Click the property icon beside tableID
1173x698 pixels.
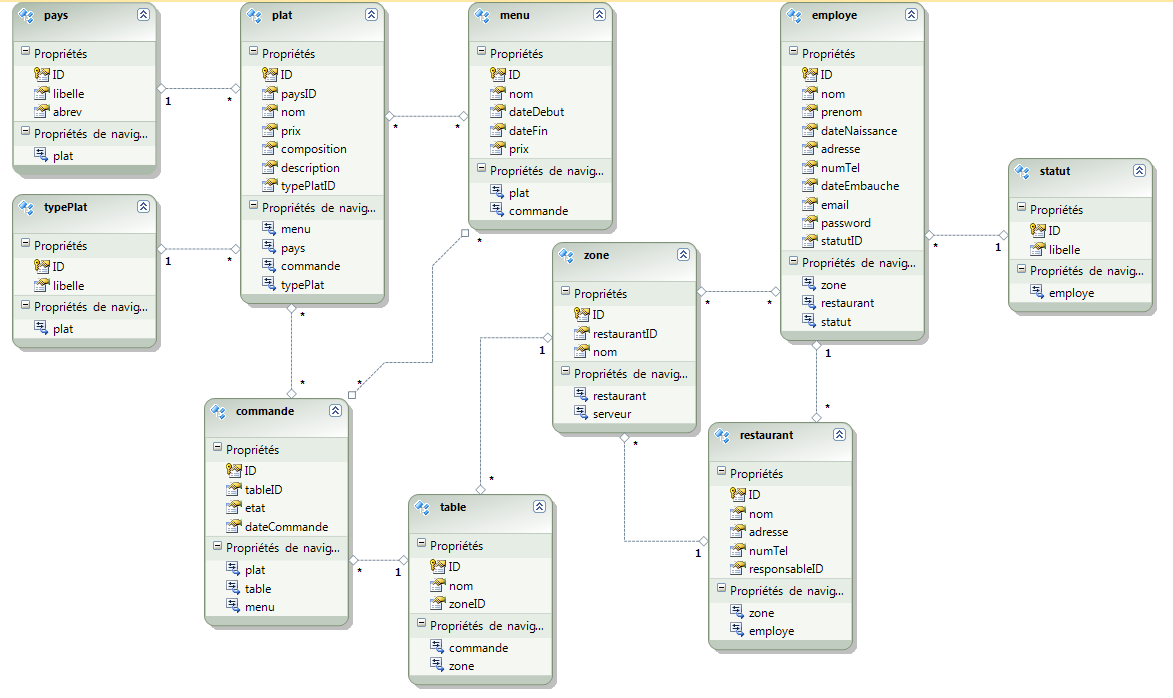[x=234, y=489]
